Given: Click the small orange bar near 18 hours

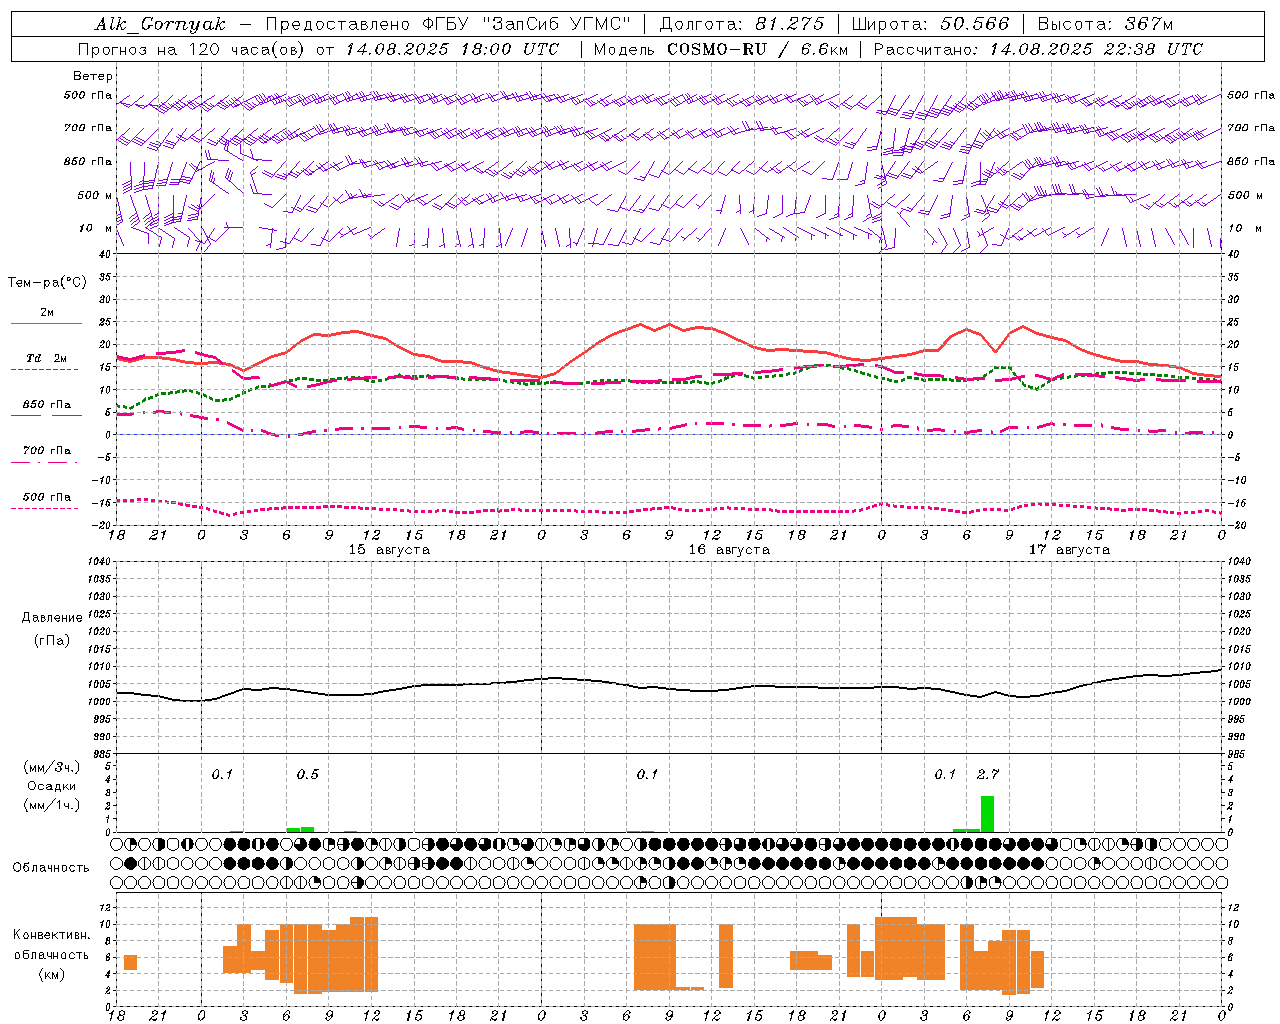Looking at the screenshot, I should click(x=130, y=962).
